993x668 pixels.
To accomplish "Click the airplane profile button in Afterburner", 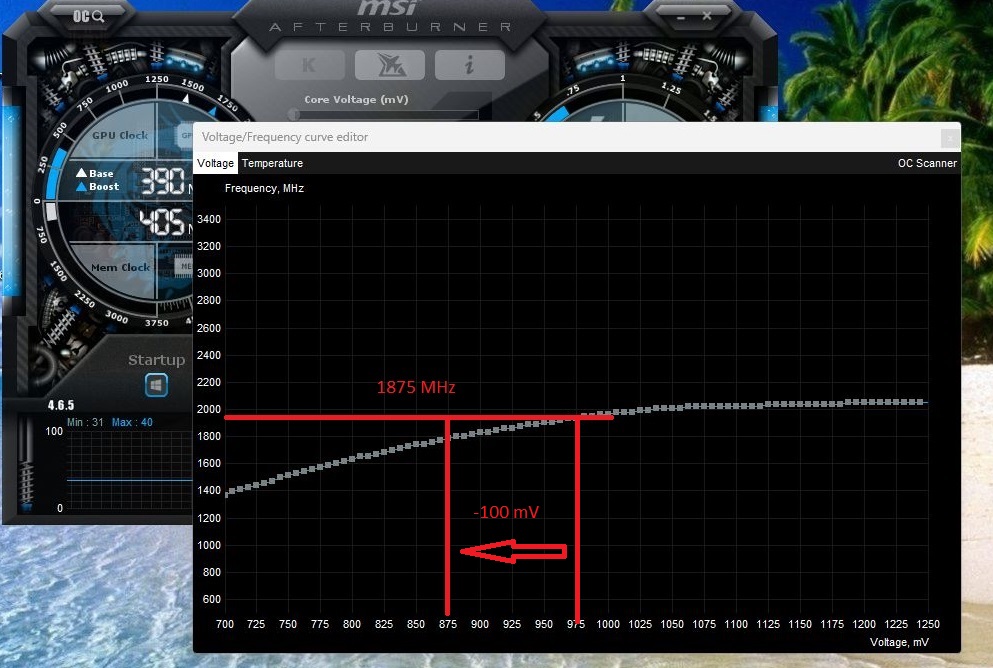I will [389, 65].
